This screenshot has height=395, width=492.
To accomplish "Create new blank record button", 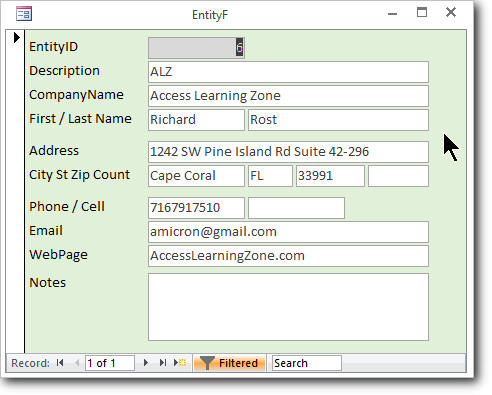I will (x=180, y=363).
